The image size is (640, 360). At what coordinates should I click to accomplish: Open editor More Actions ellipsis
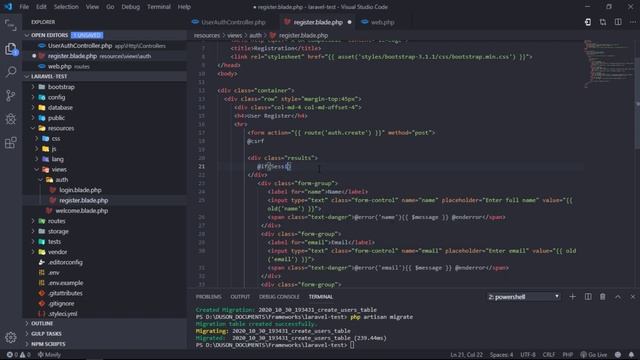(x=632, y=22)
